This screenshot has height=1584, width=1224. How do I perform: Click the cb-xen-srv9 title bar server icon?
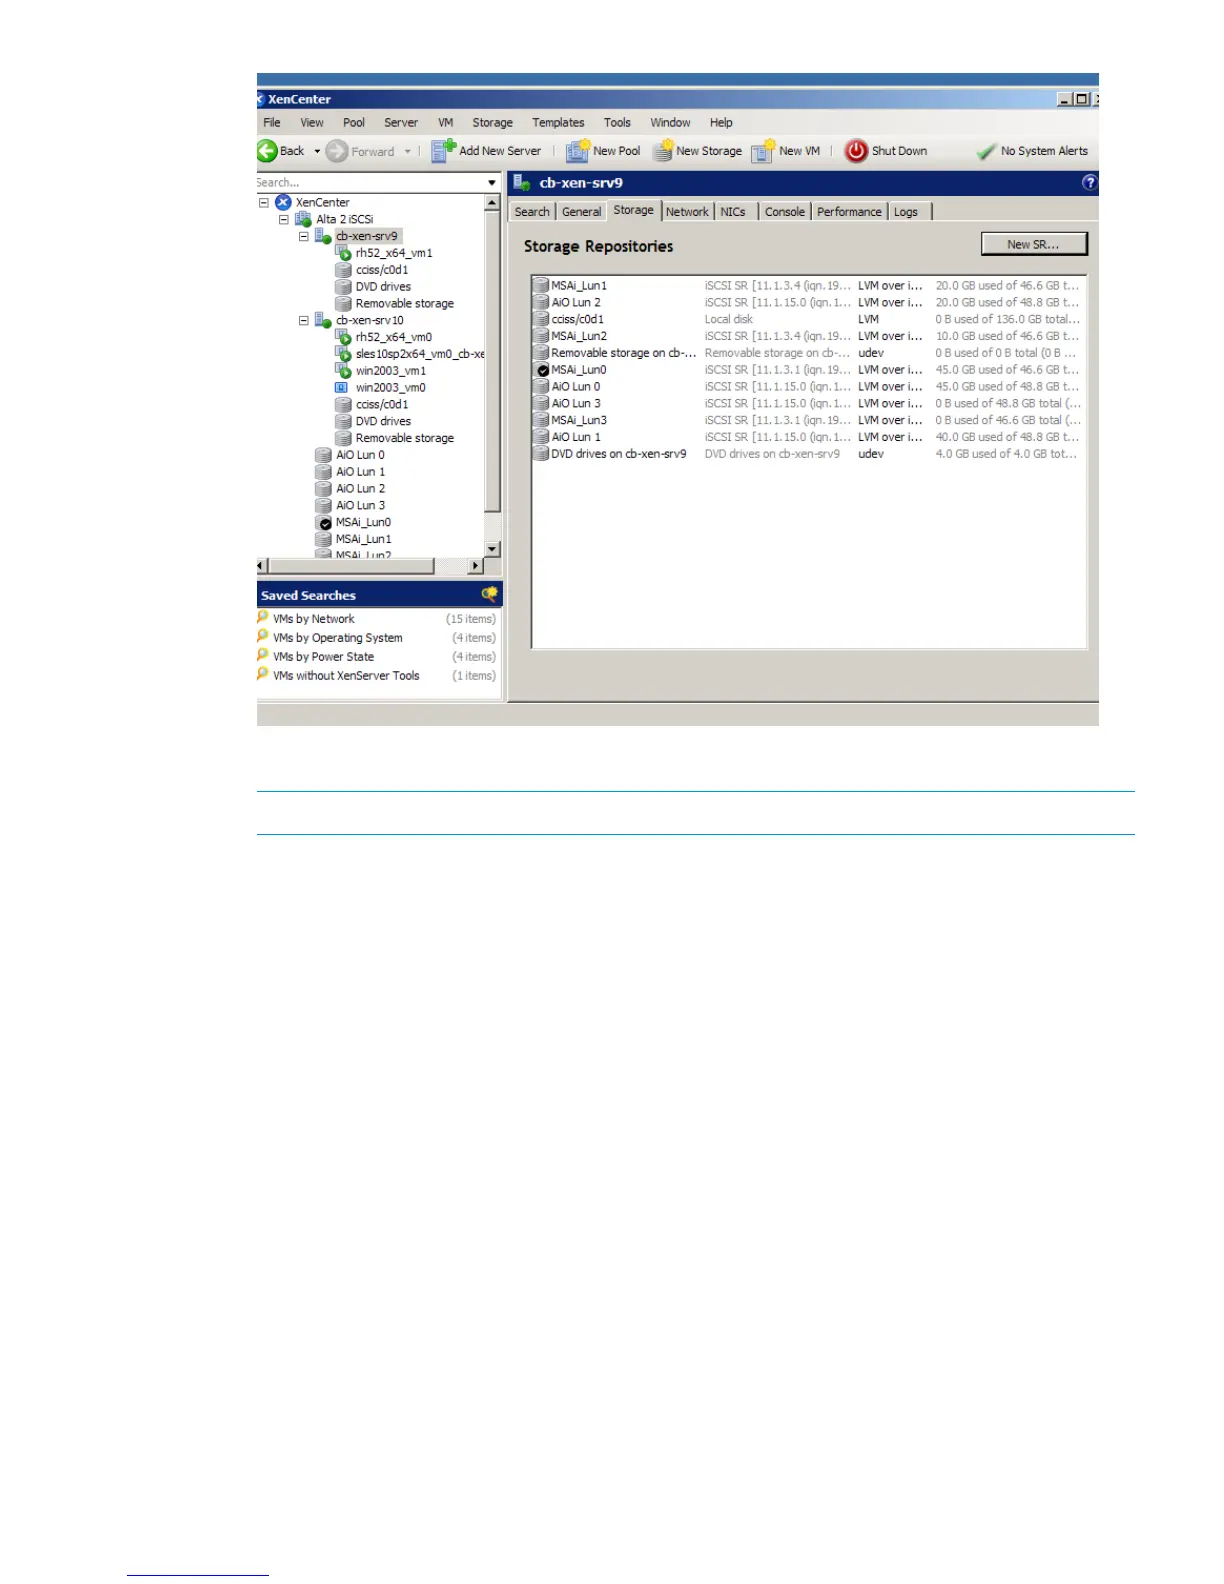tap(521, 182)
